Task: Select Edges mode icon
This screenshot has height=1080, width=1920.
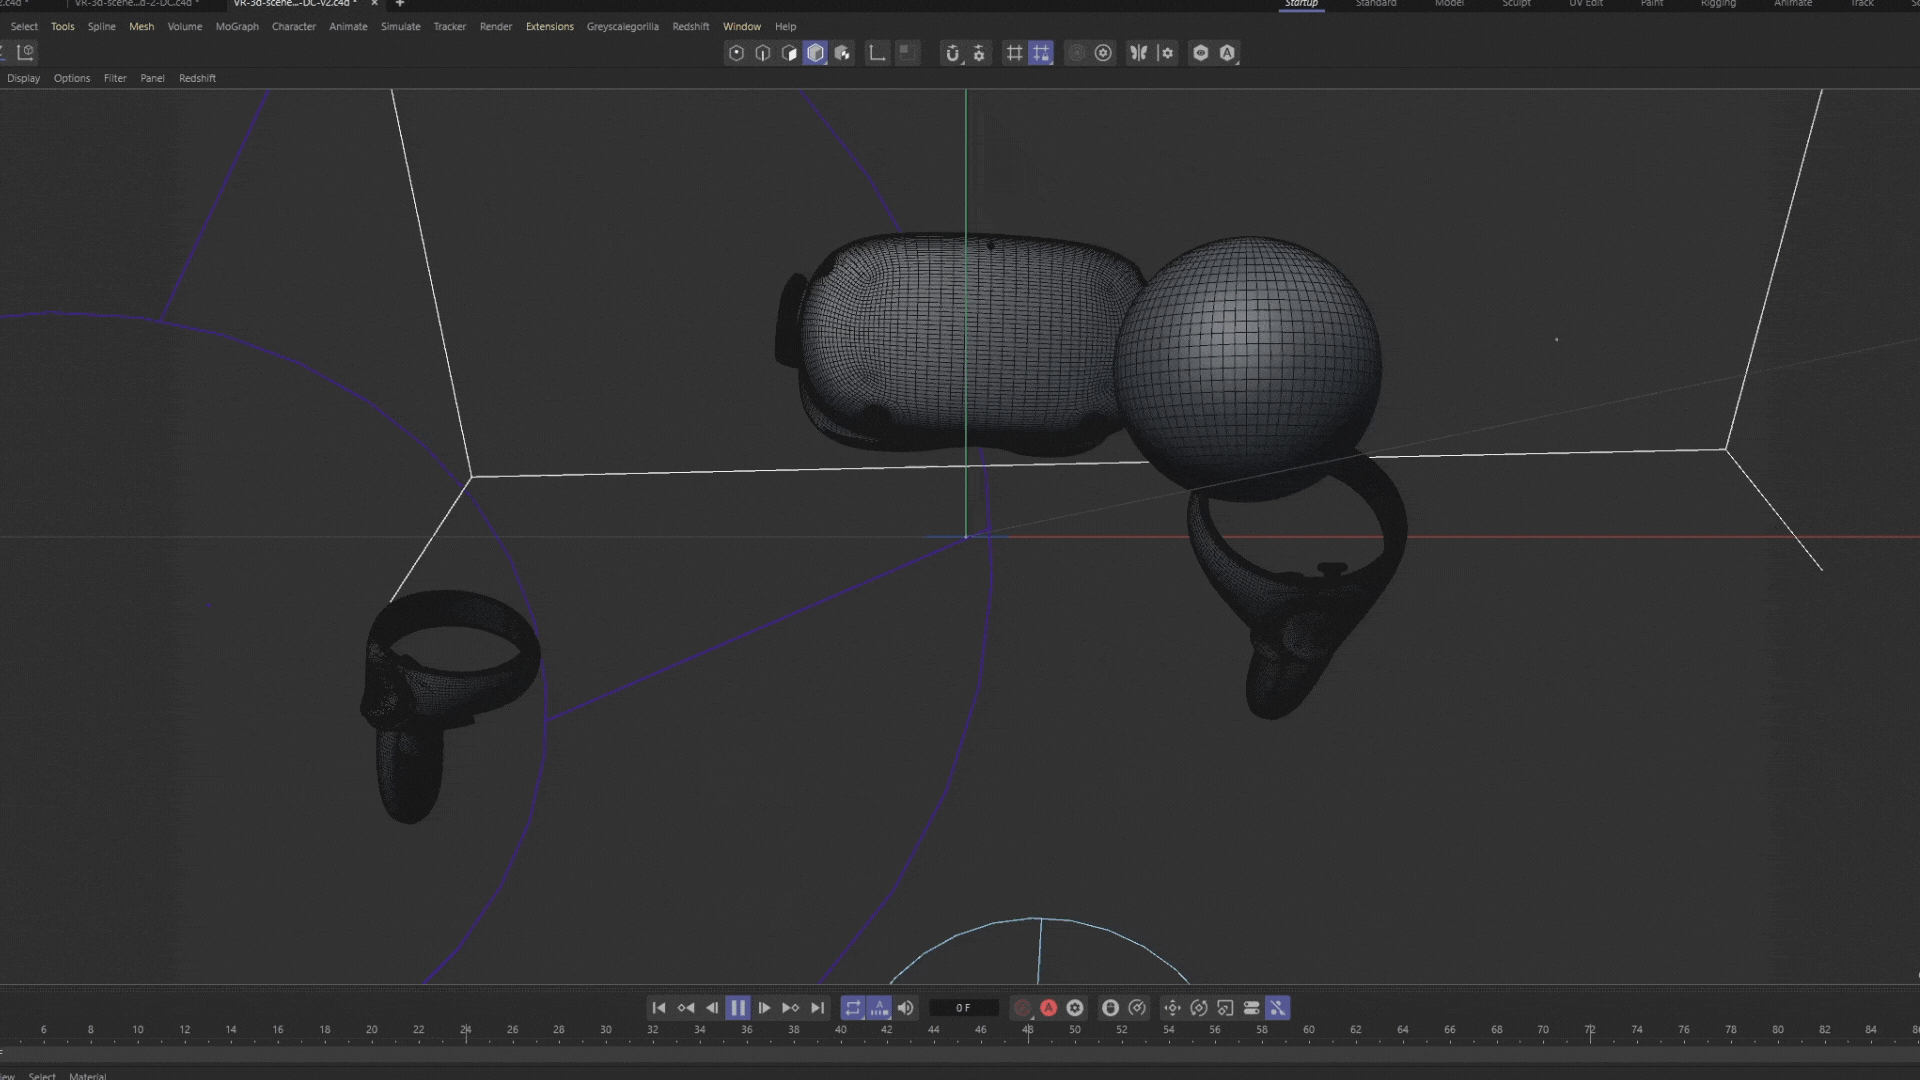Action: [763, 53]
